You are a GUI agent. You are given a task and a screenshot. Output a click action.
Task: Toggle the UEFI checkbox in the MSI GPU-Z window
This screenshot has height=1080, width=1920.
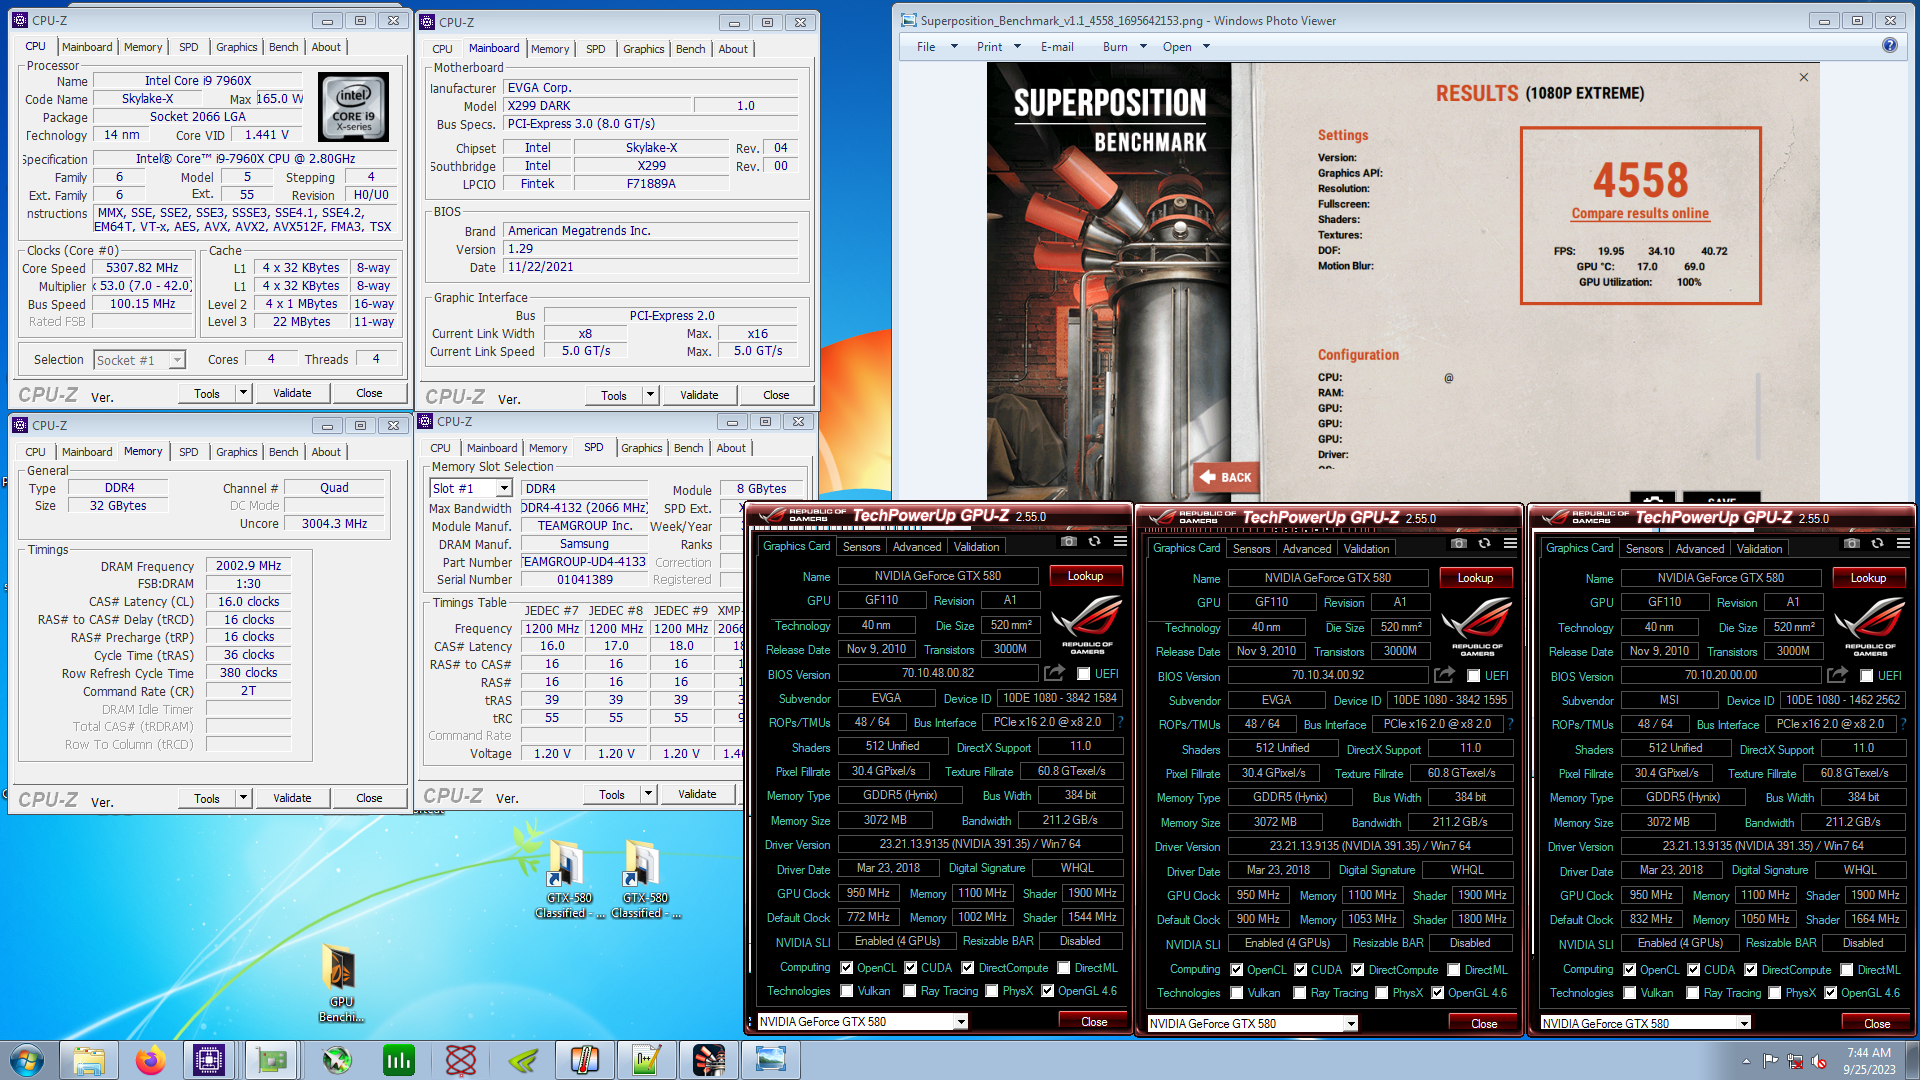pos(1866,676)
